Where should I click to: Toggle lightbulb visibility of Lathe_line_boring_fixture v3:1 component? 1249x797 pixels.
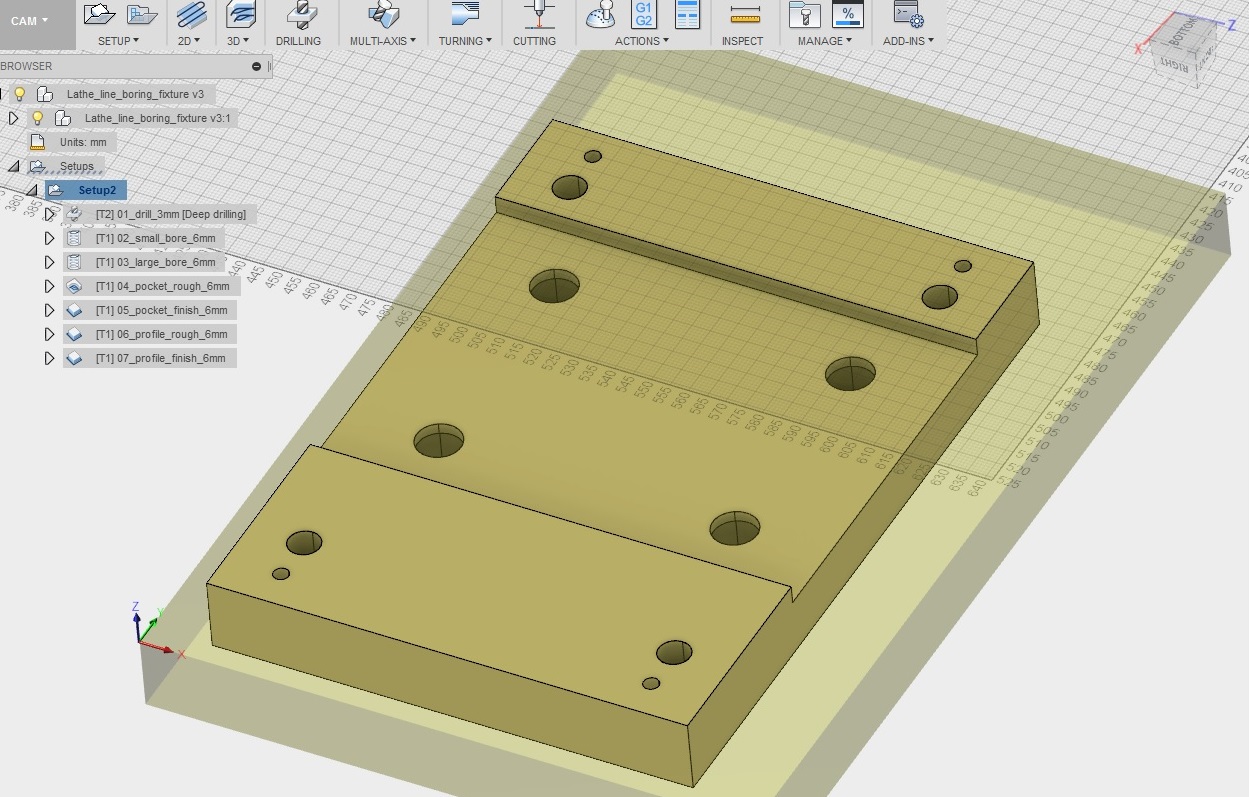38,118
